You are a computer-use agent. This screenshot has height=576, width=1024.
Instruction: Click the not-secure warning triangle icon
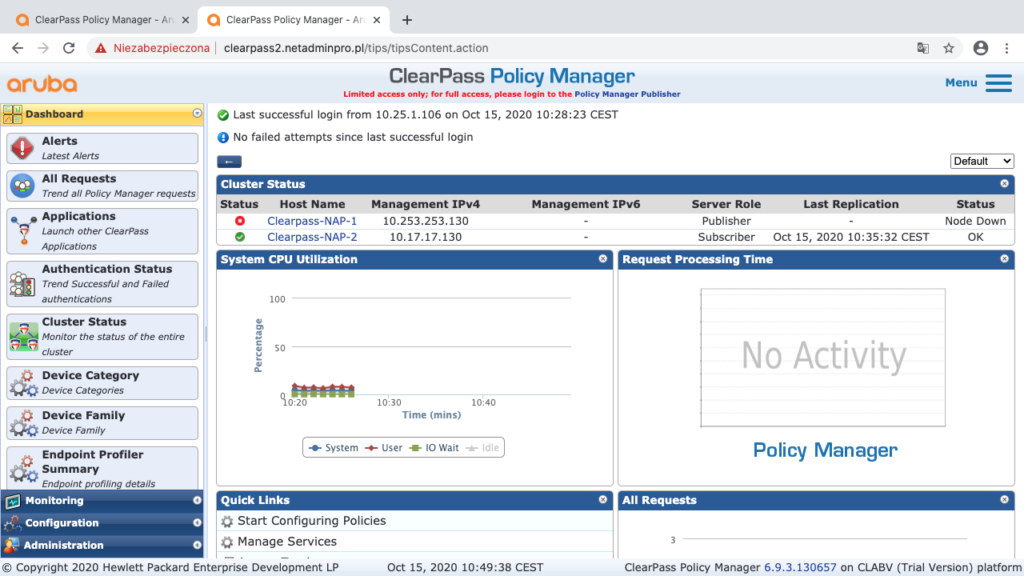tap(101, 48)
